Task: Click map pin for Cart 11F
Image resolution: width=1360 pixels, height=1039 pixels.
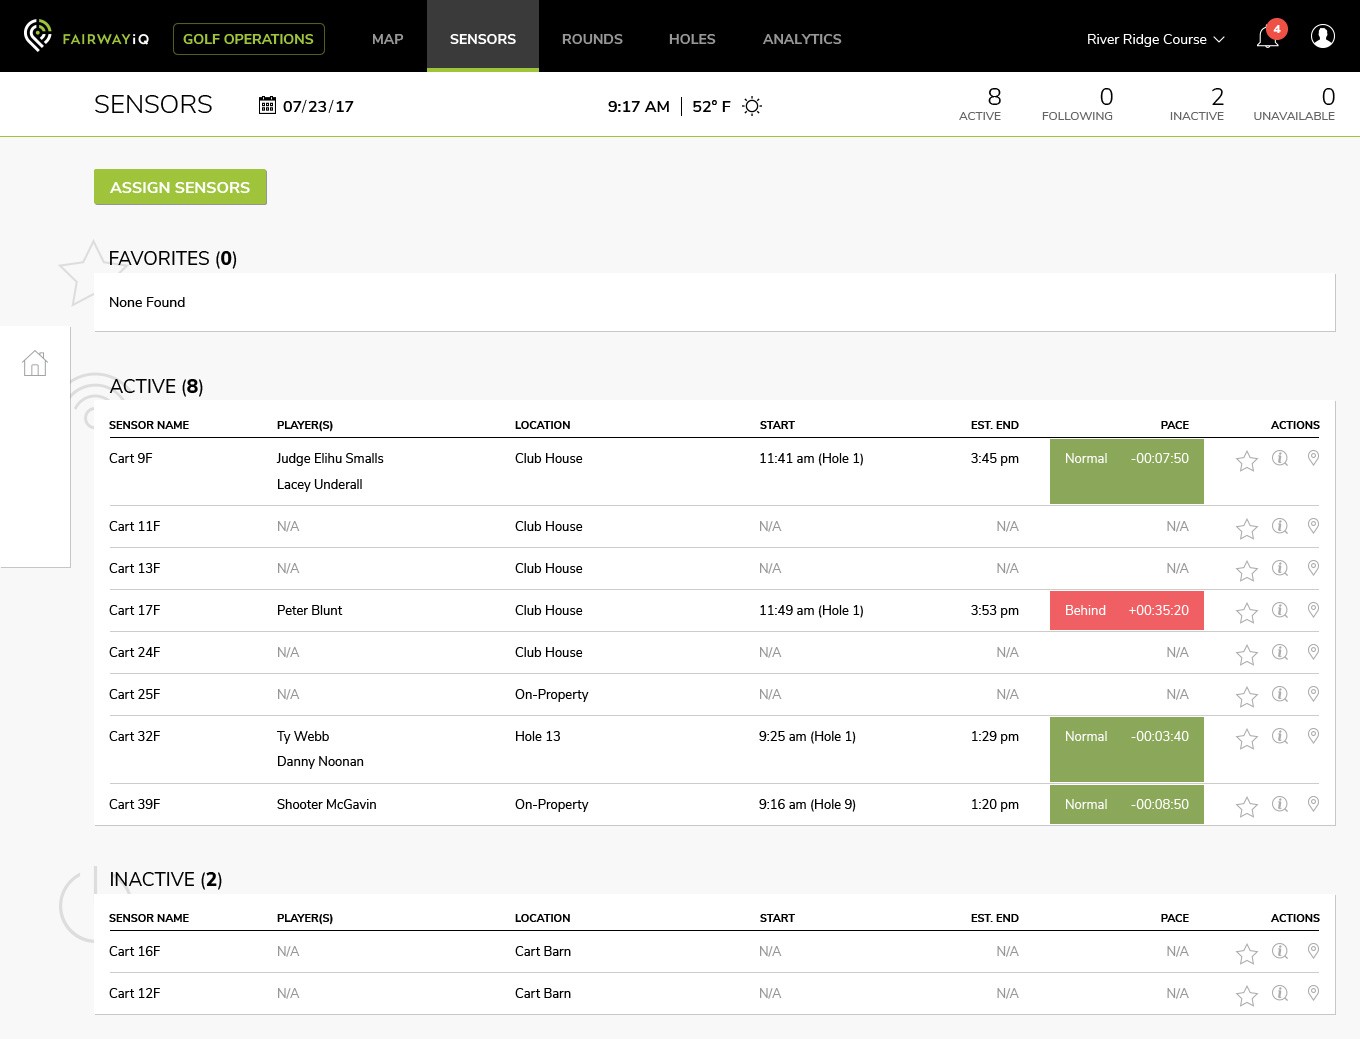Action: click(1313, 526)
